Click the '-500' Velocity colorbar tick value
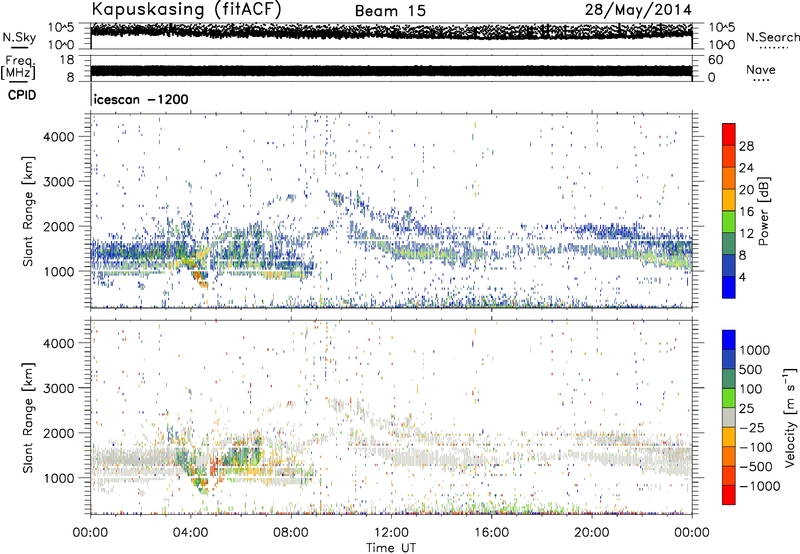 point(756,466)
